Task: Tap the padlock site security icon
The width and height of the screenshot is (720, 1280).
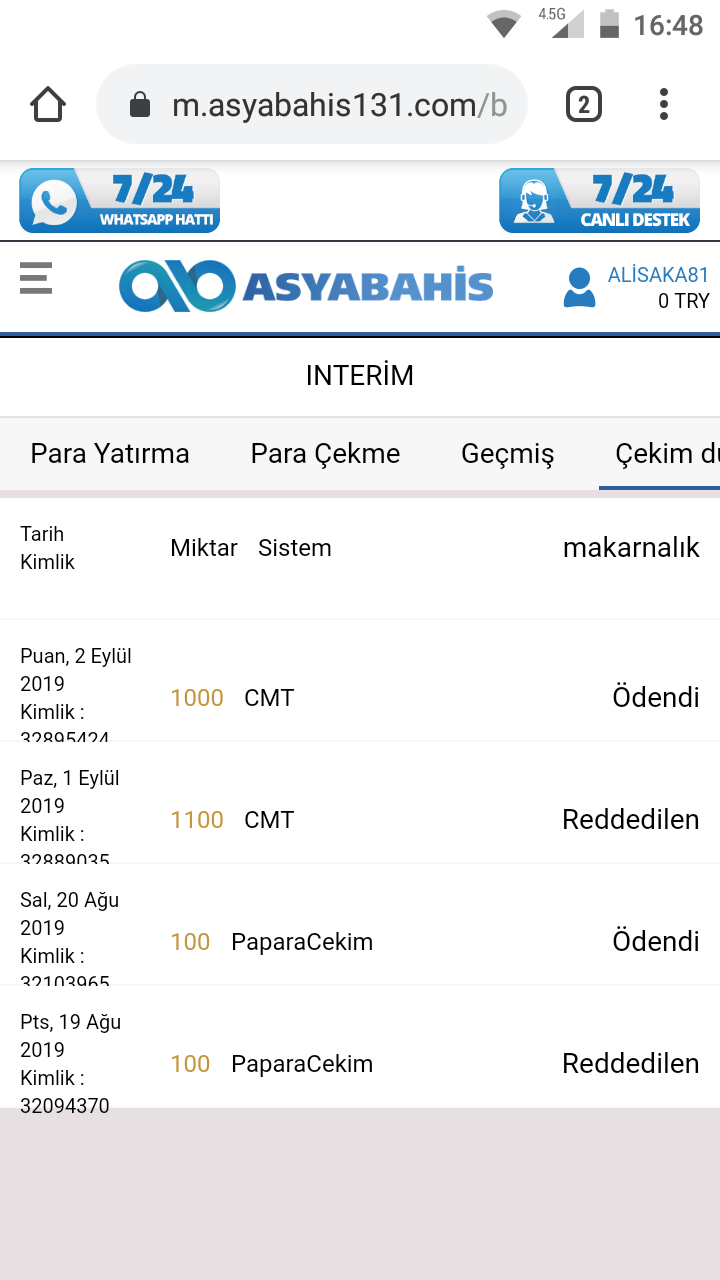Action: point(140,105)
